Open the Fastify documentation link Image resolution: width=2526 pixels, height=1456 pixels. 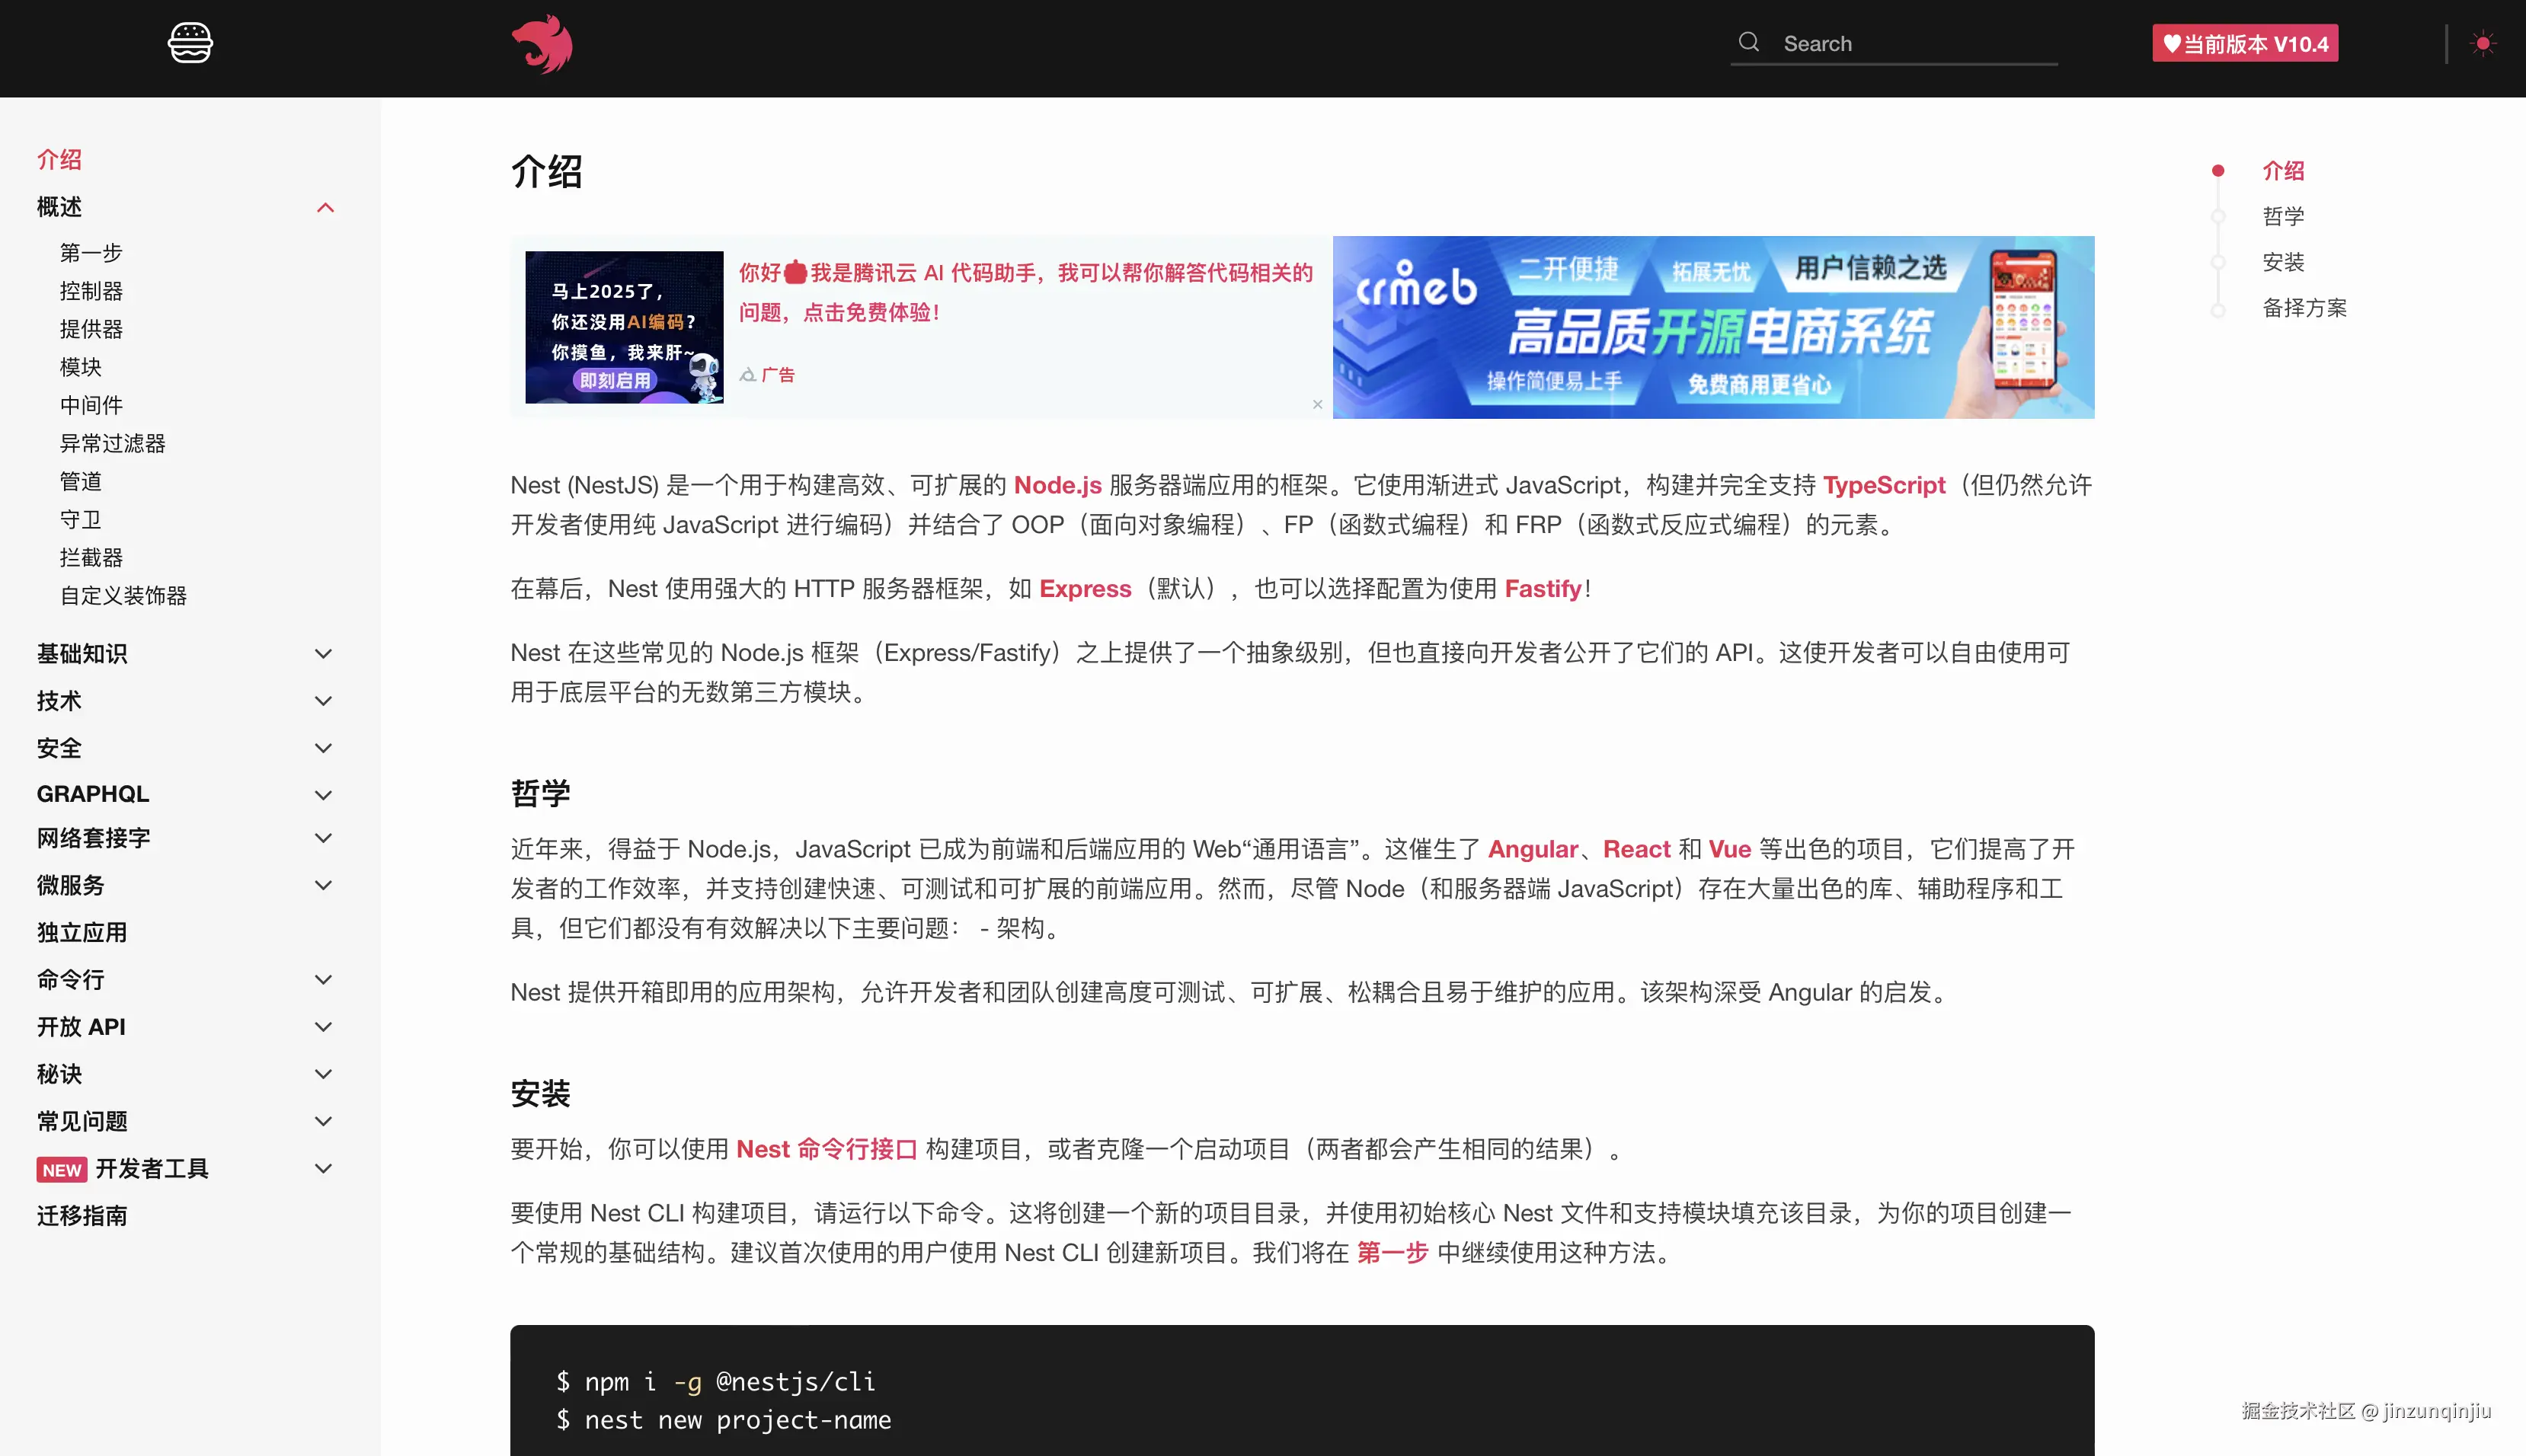(x=1542, y=589)
